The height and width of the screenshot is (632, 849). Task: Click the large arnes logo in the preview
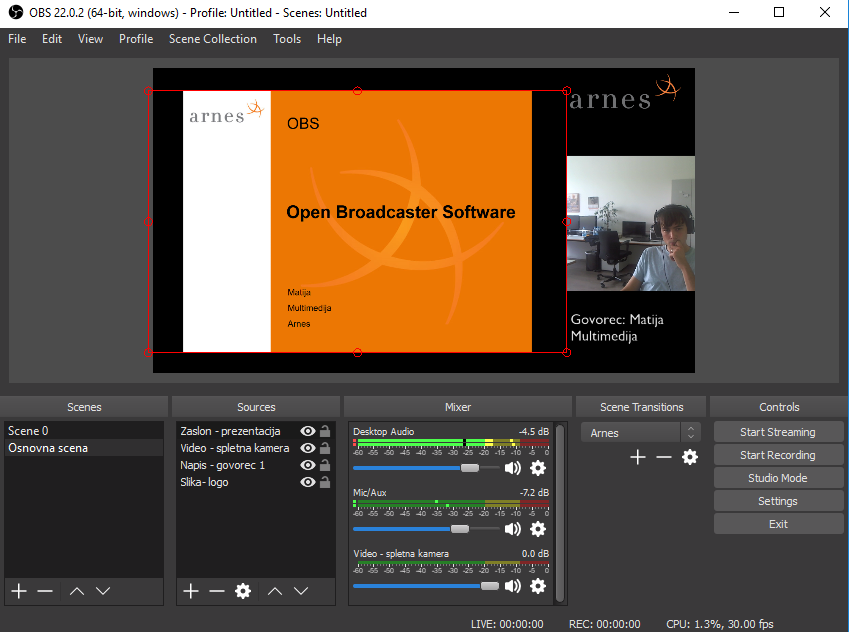624,94
